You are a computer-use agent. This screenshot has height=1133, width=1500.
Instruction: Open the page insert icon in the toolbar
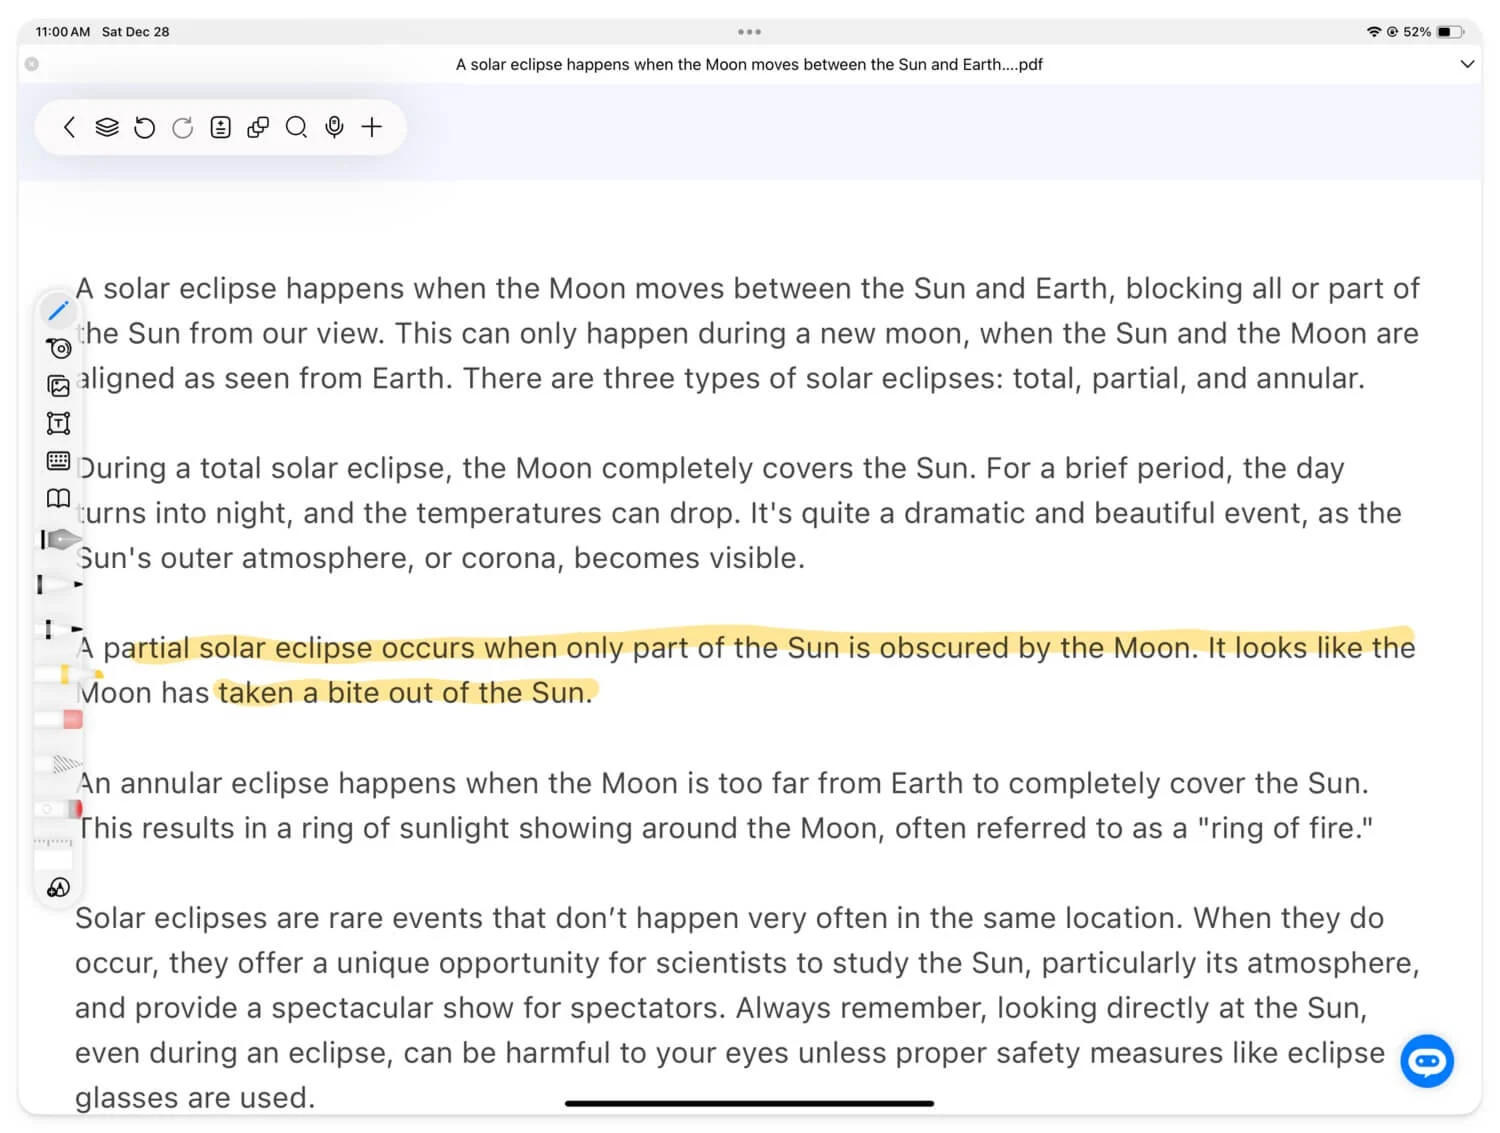point(220,127)
